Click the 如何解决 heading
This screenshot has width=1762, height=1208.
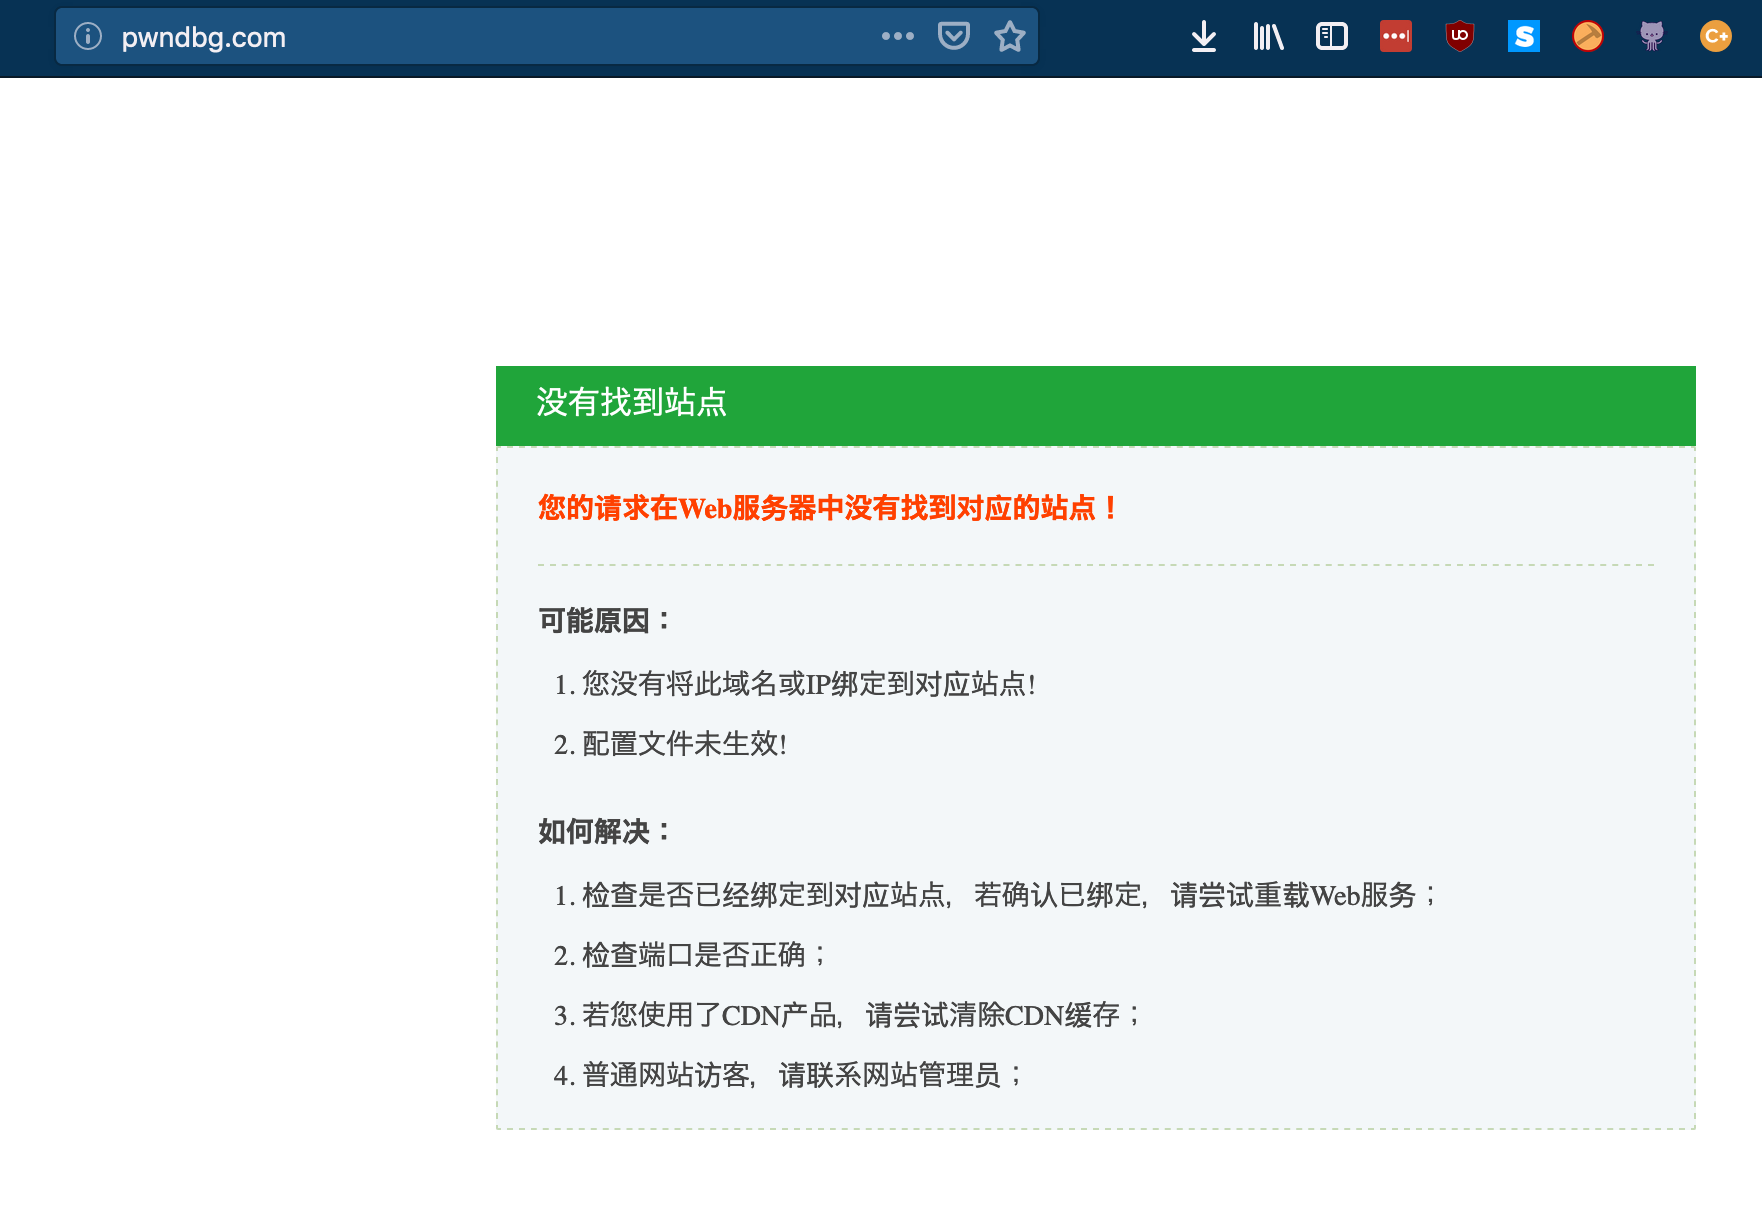tap(602, 829)
